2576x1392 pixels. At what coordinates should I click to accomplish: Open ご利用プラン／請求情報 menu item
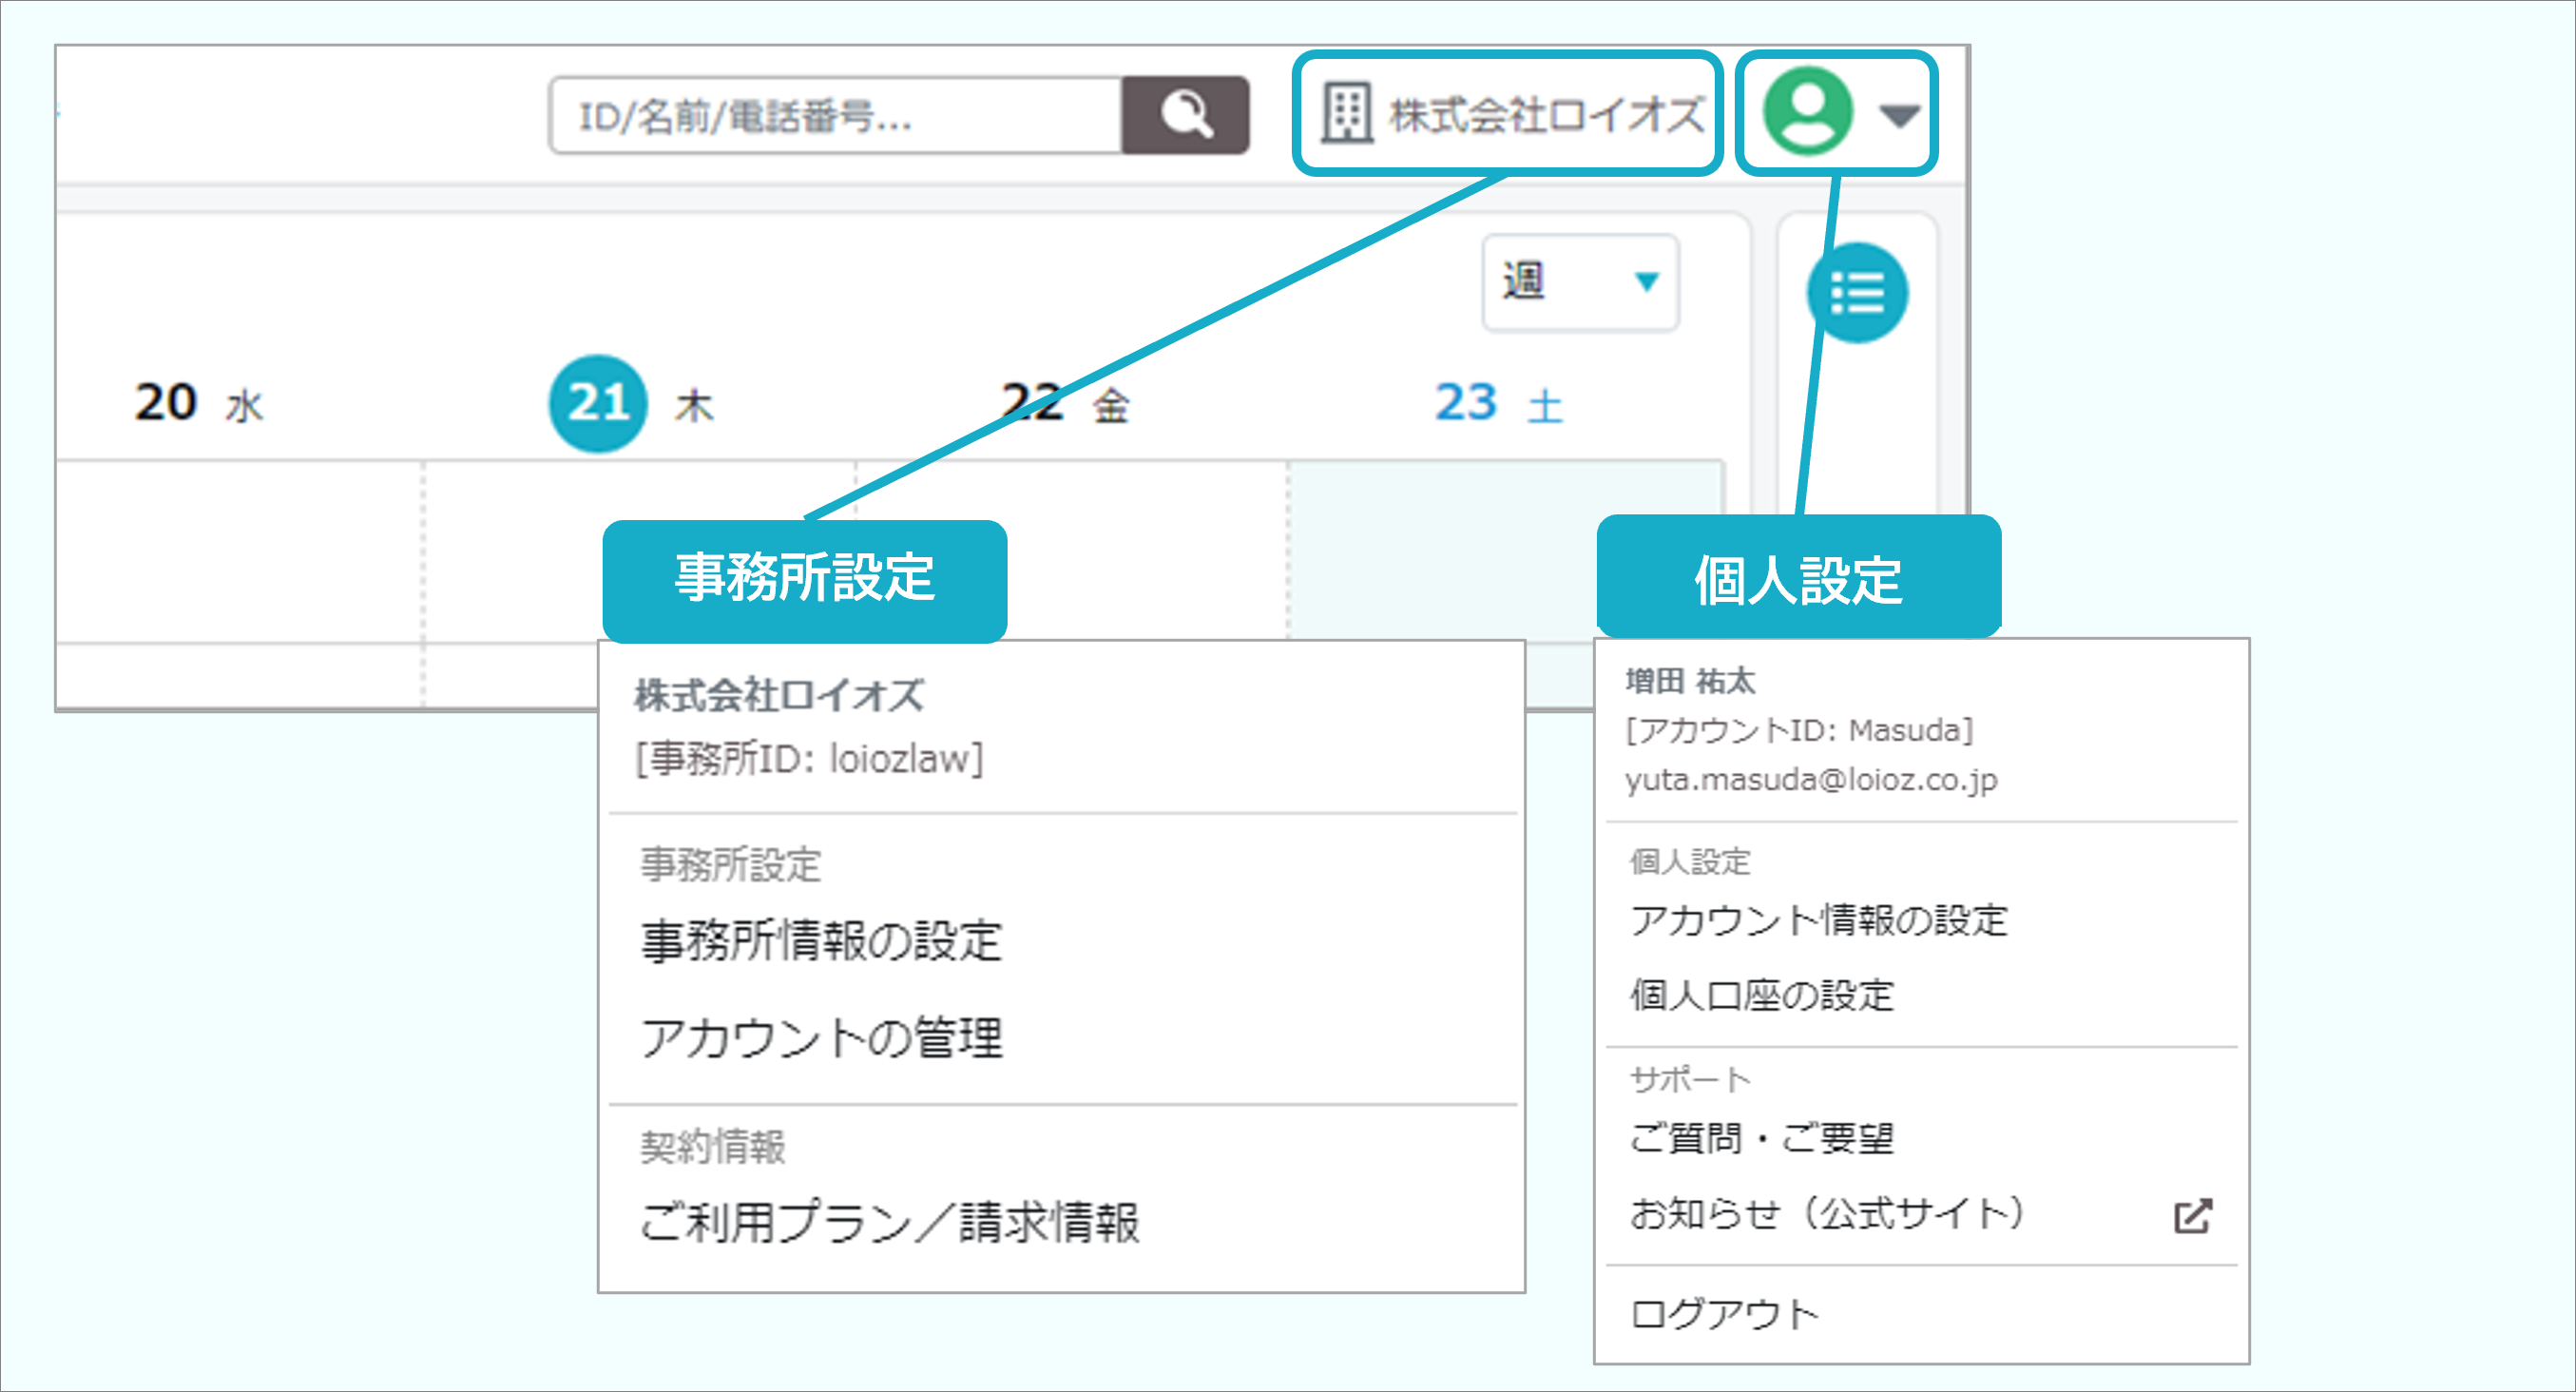[x=889, y=1221]
